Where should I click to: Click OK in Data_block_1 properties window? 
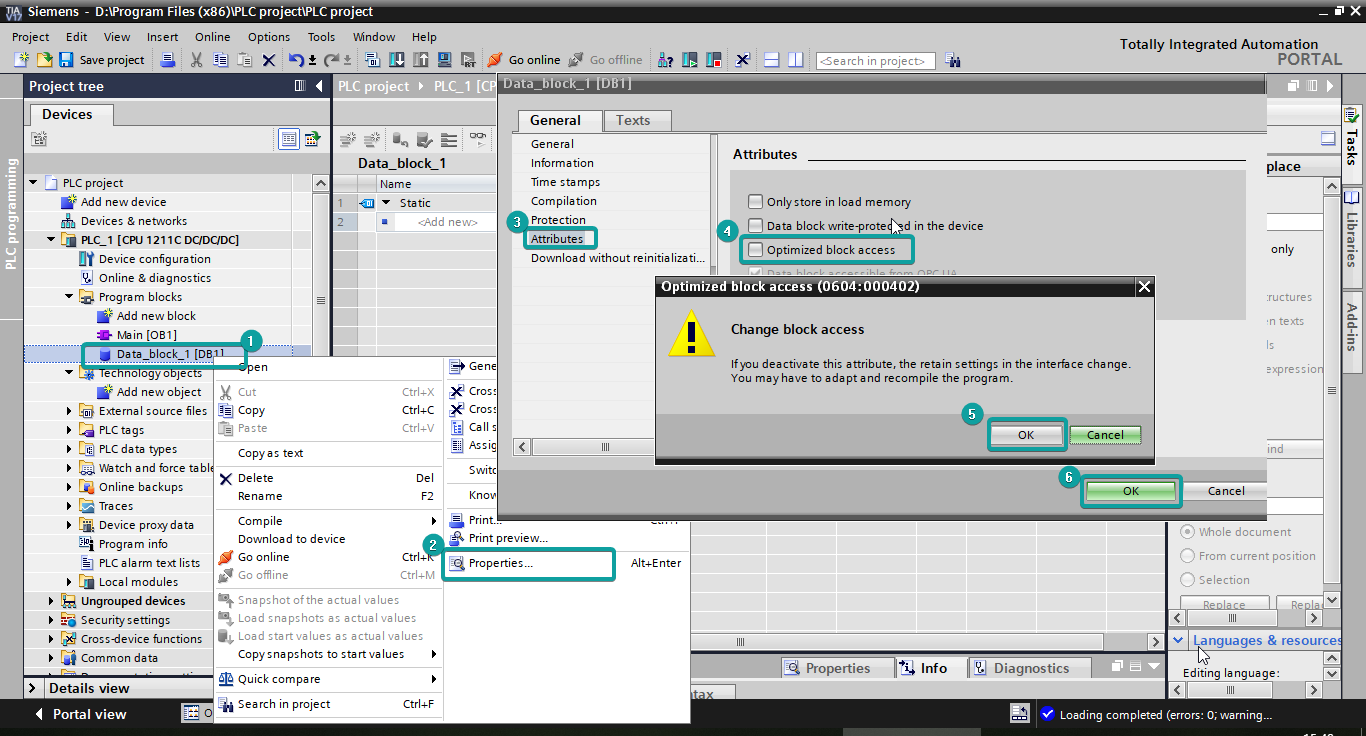click(x=1131, y=491)
